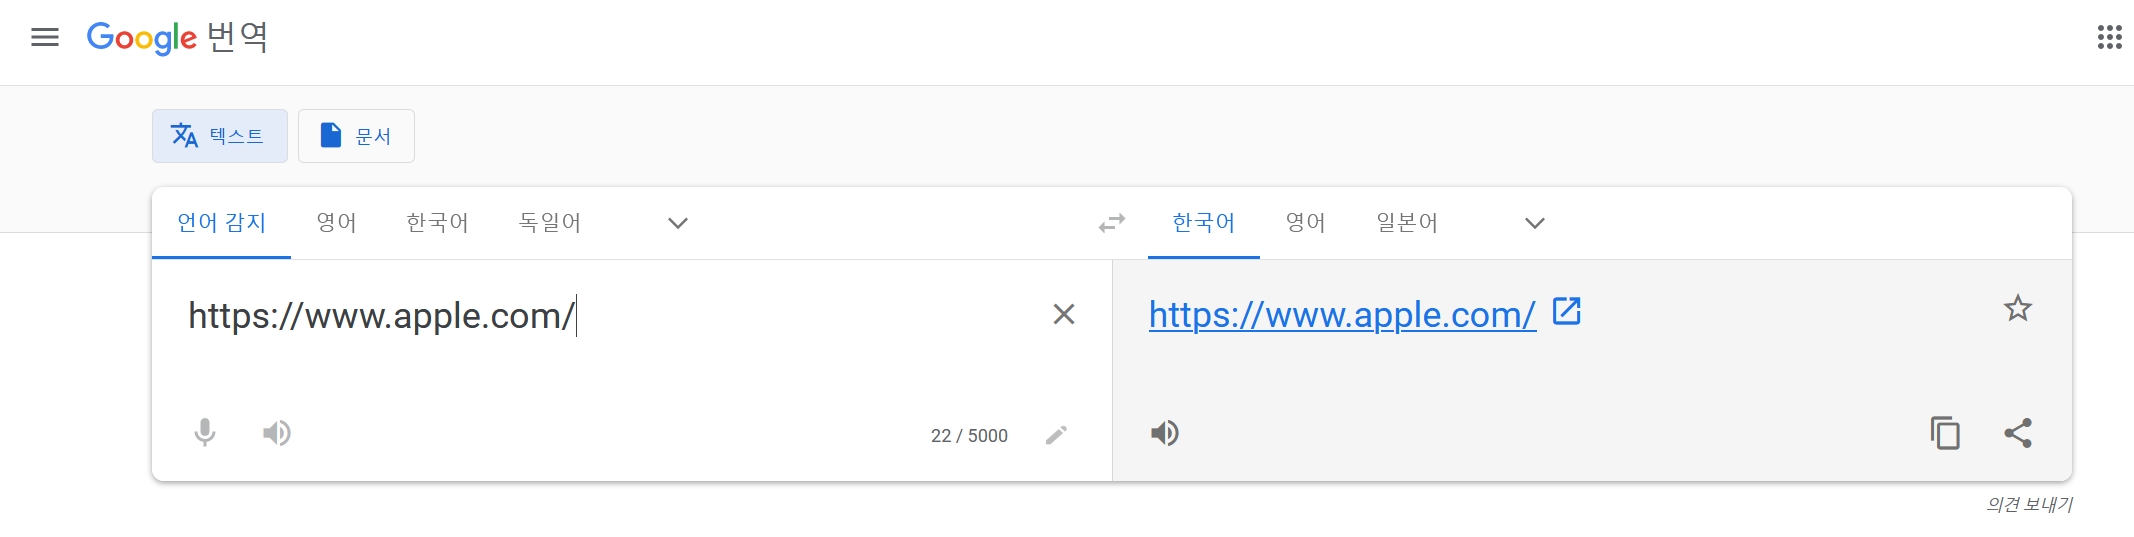This screenshot has height=537, width=2134.
Task: Listen to the source text
Action: pyautogui.click(x=277, y=433)
